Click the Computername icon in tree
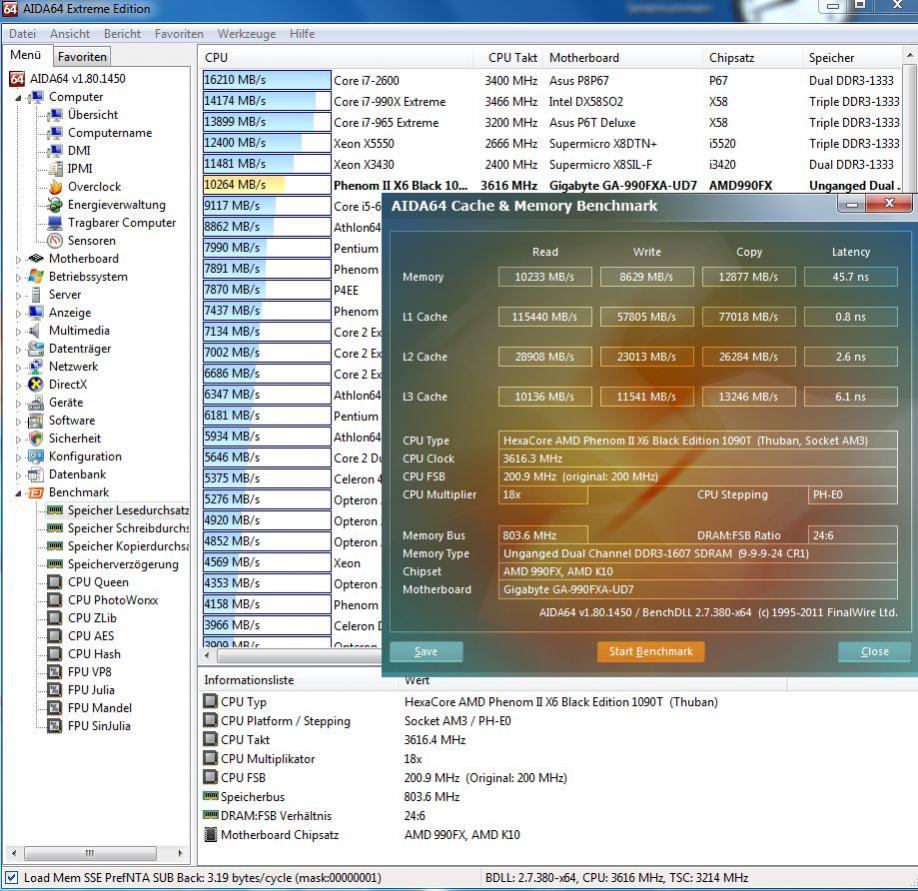 click(56, 133)
